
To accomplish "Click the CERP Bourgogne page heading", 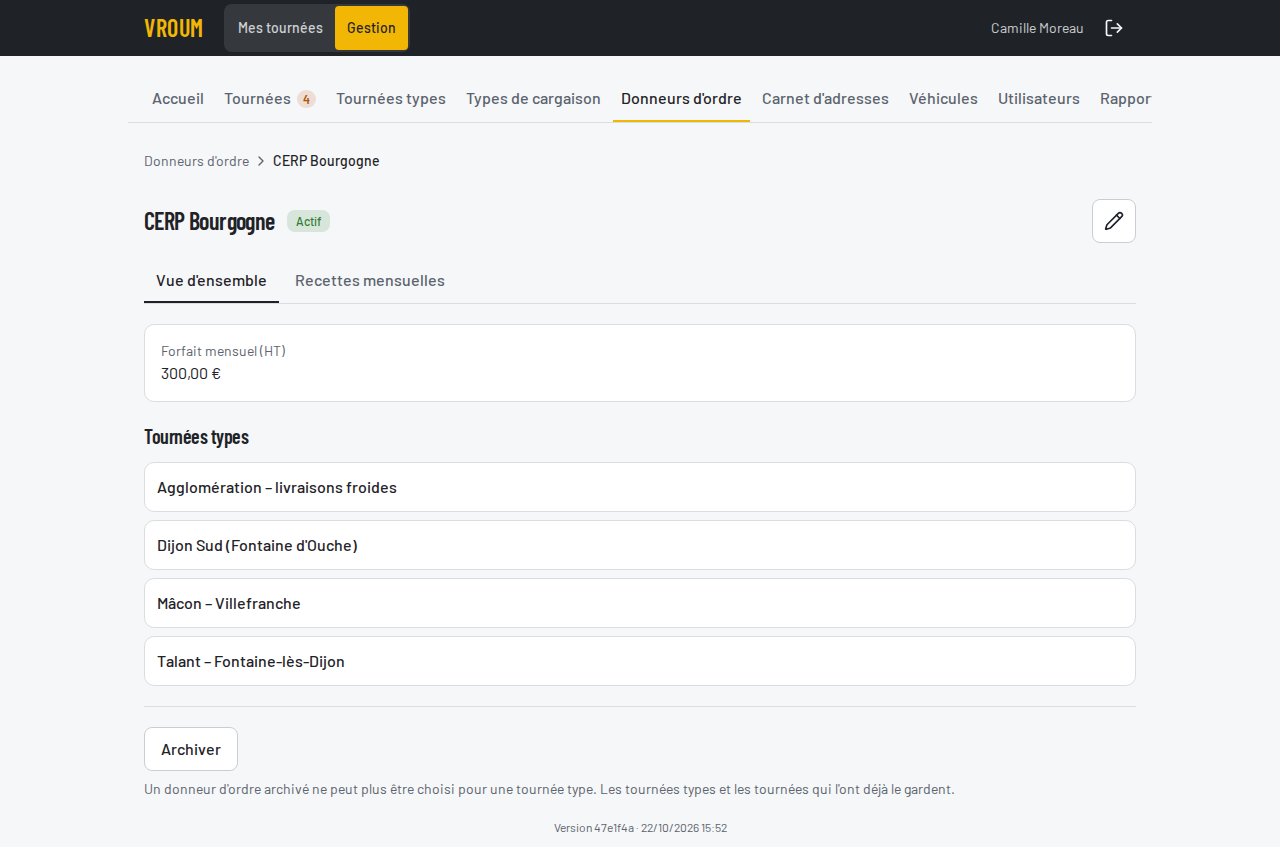I will pyautogui.click(x=209, y=221).
